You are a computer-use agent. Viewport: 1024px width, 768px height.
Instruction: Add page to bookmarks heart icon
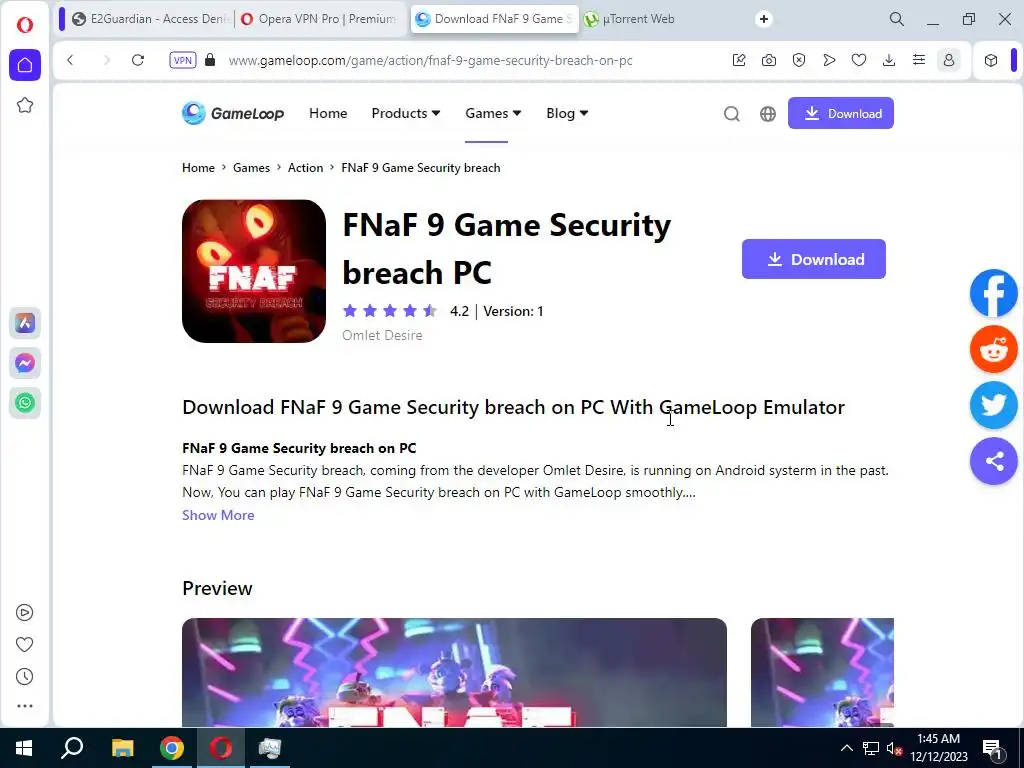coord(859,60)
